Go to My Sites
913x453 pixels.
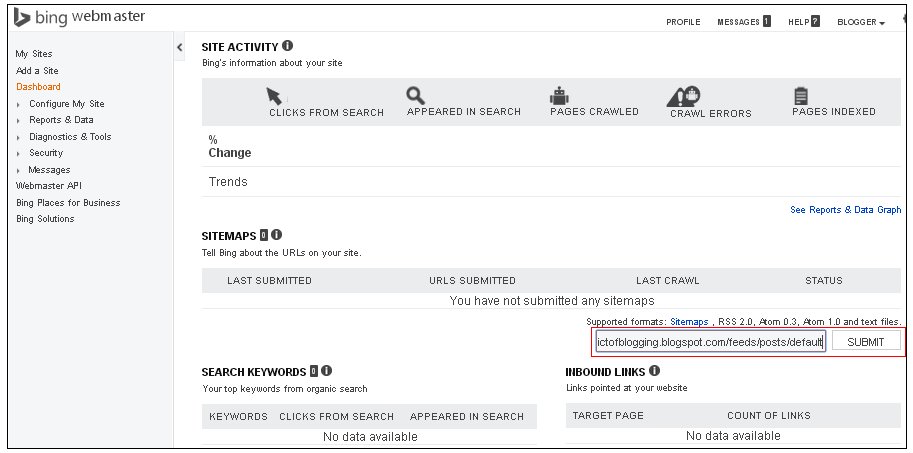pyautogui.click(x=34, y=54)
